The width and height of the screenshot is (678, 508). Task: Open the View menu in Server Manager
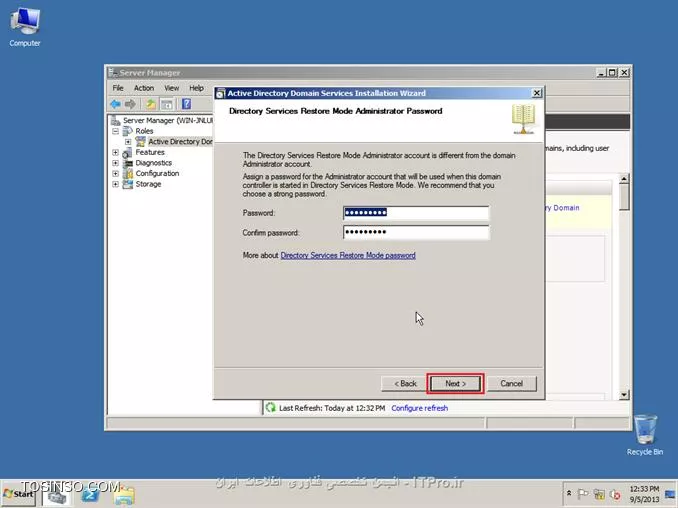pyautogui.click(x=172, y=88)
